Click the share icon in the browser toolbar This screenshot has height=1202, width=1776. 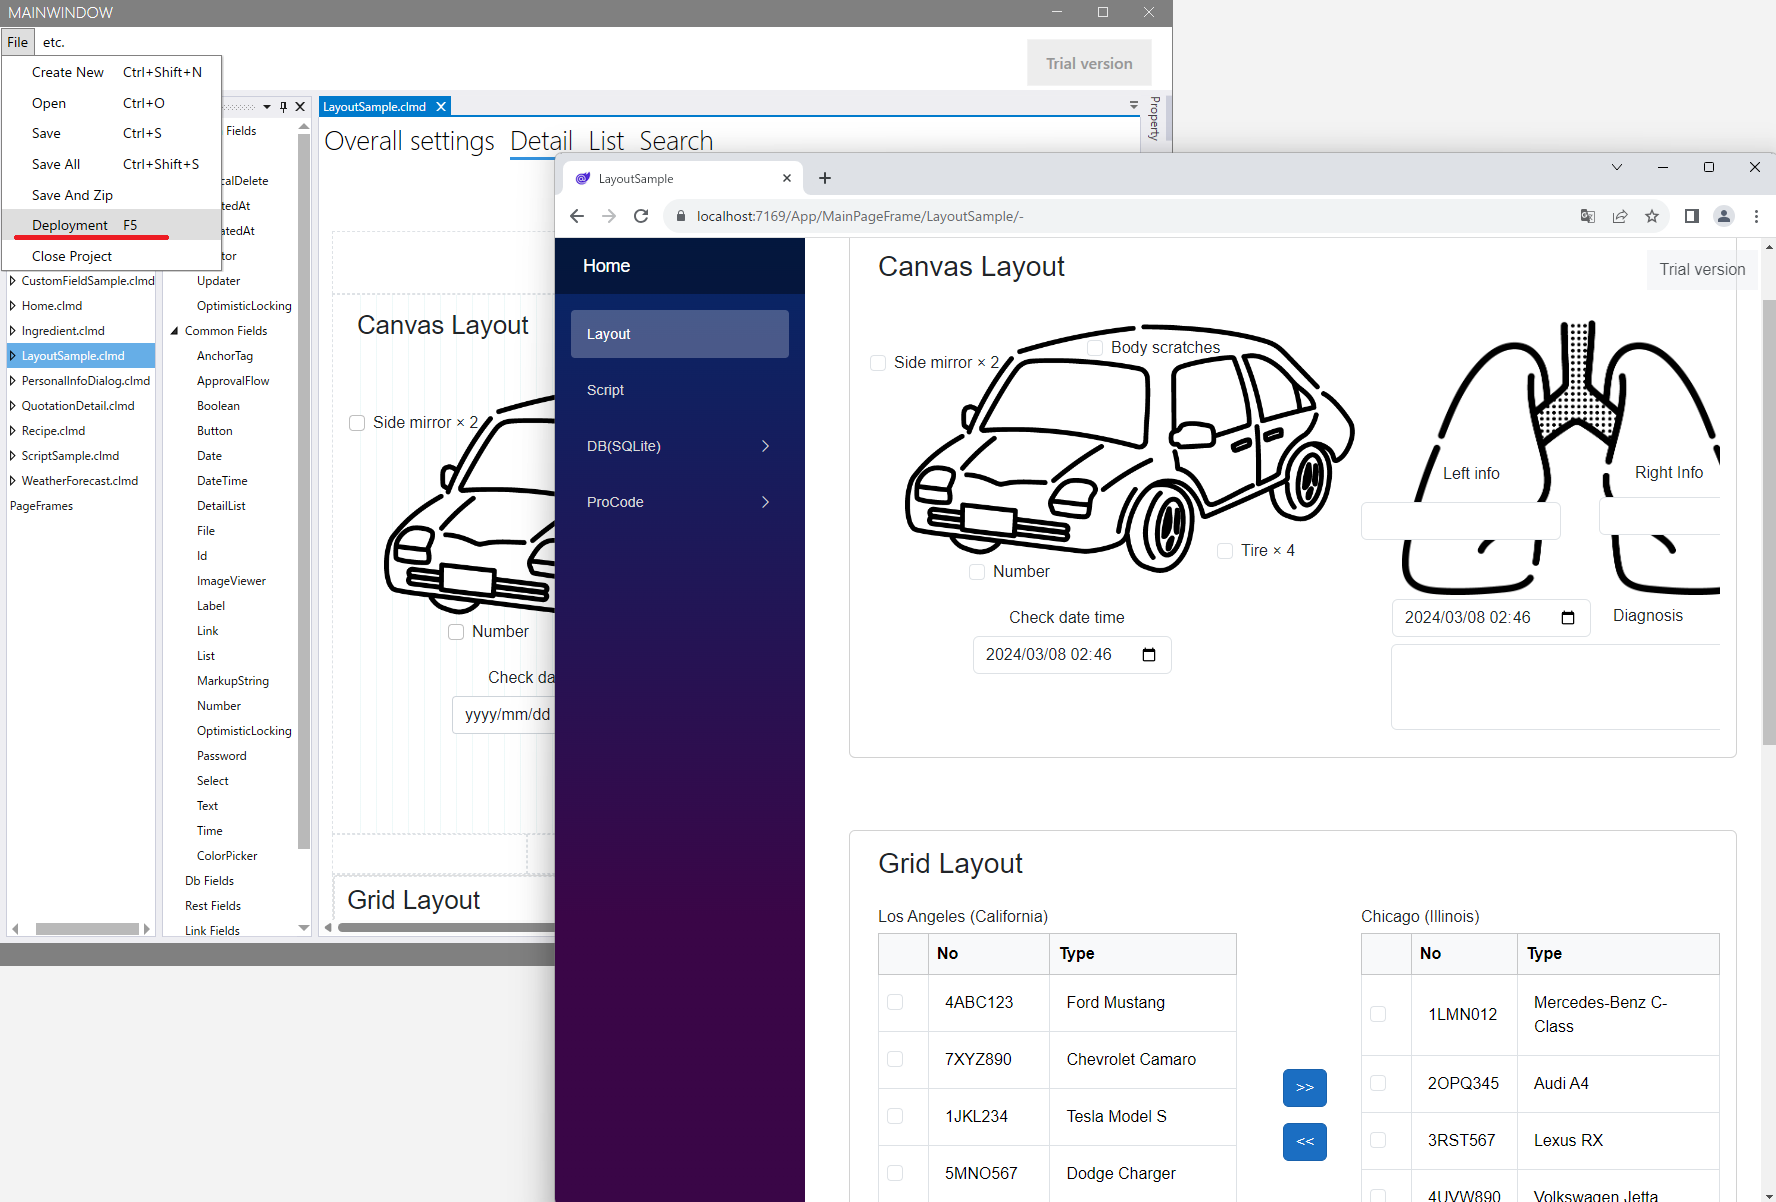[x=1620, y=216]
